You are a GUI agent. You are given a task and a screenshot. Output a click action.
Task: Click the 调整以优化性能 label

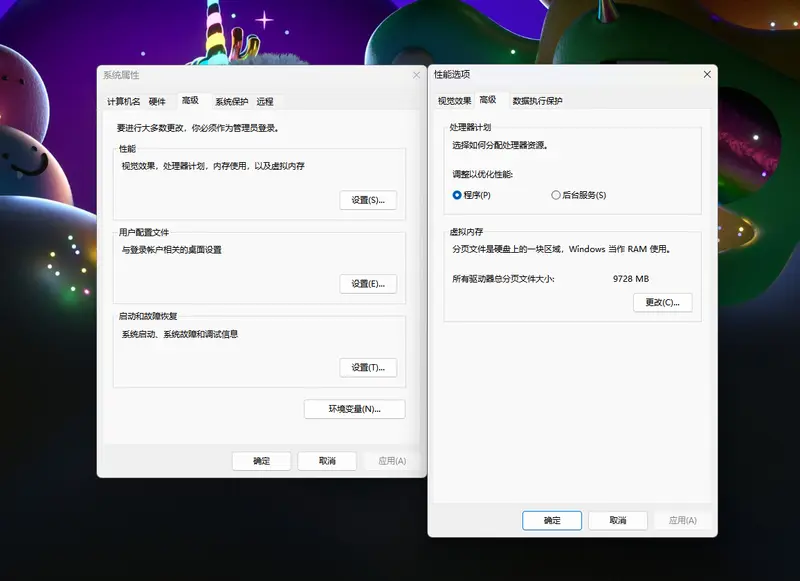click(482, 174)
